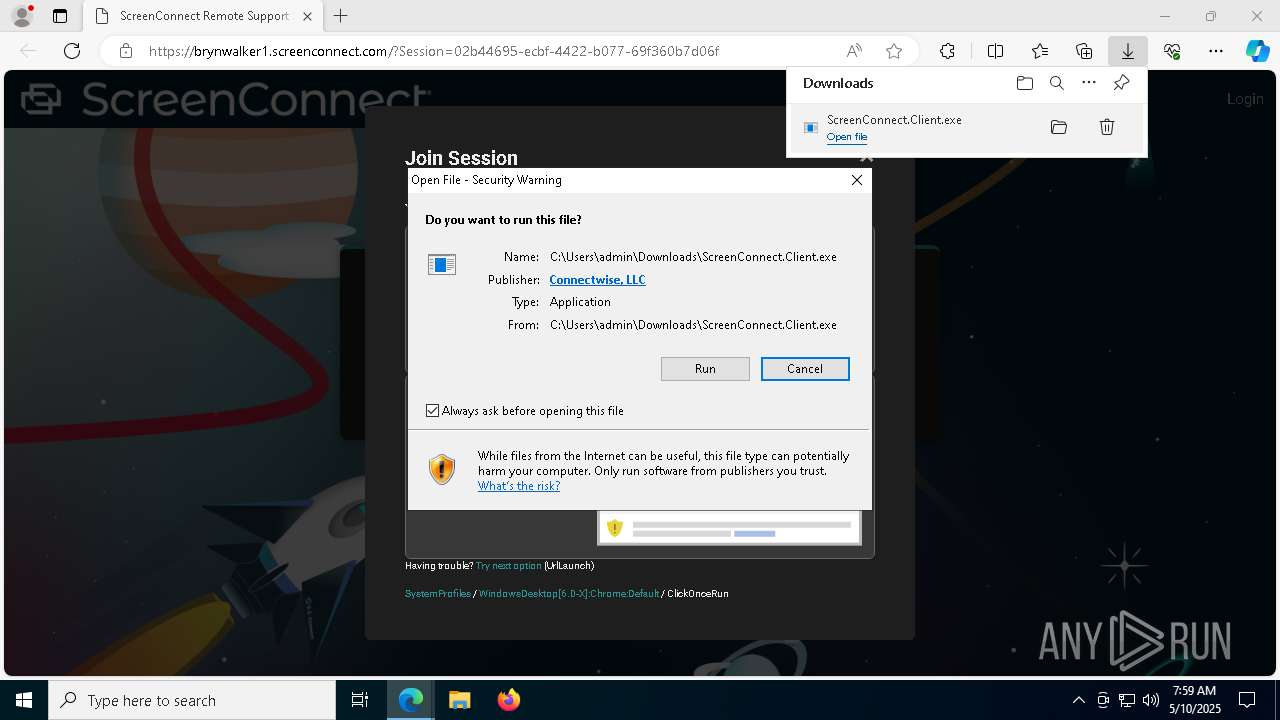Open the What's the risk? link
This screenshot has width=1280, height=720.
click(x=519, y=486)
